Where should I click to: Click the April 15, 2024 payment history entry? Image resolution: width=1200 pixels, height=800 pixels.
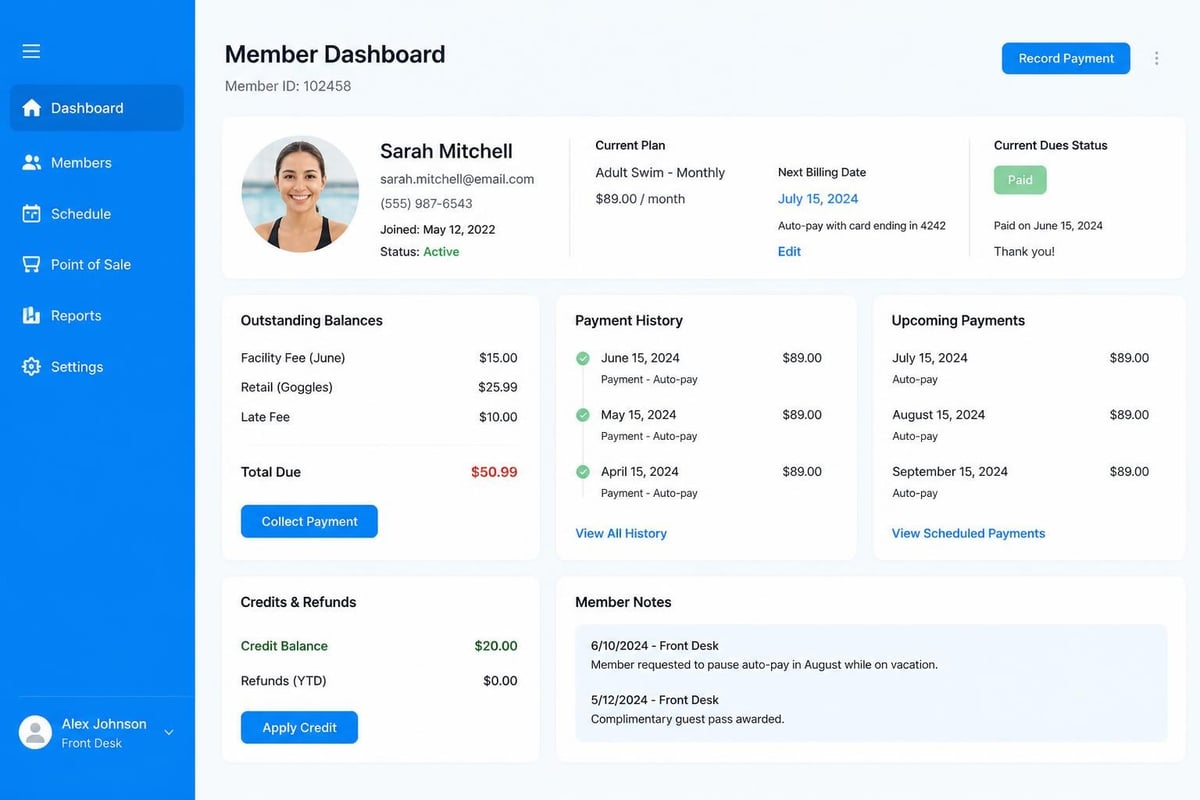click(699, 482)
